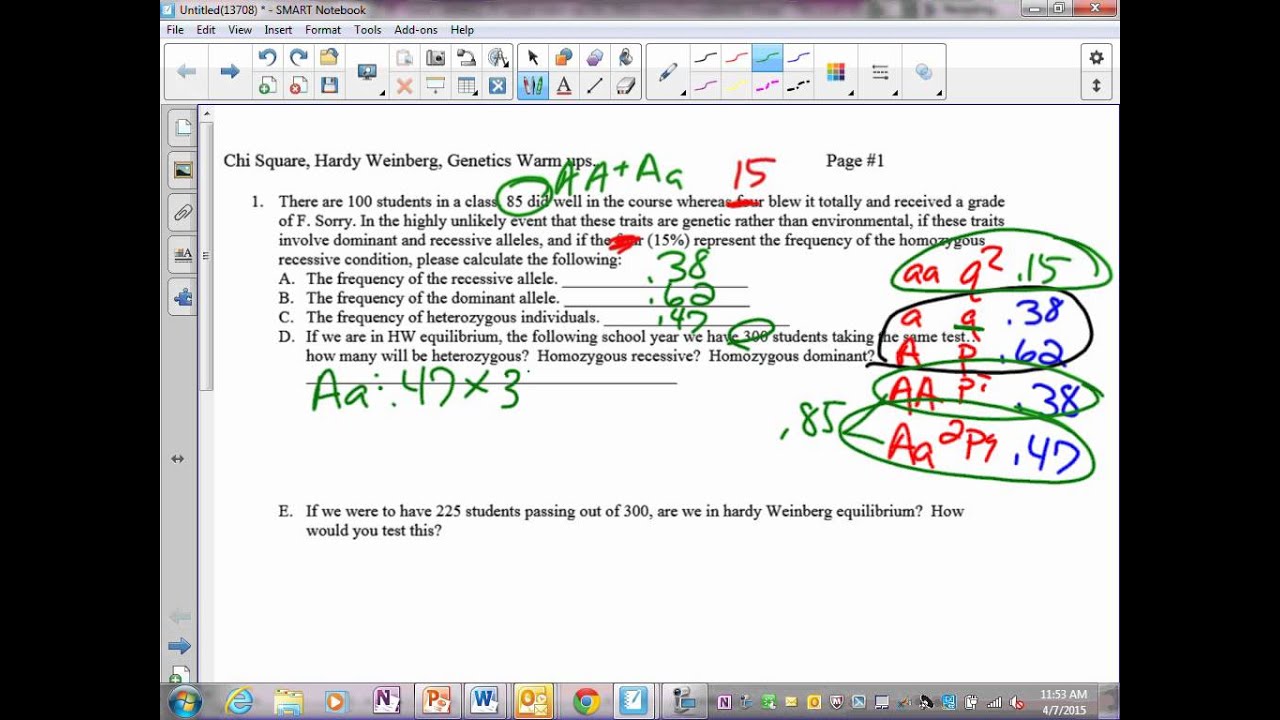The height and width of the screenshot is (720, 1280).
Task: Open the Measurement Tools dropdown
Action: pyautogui.click(x=498, y=58)
